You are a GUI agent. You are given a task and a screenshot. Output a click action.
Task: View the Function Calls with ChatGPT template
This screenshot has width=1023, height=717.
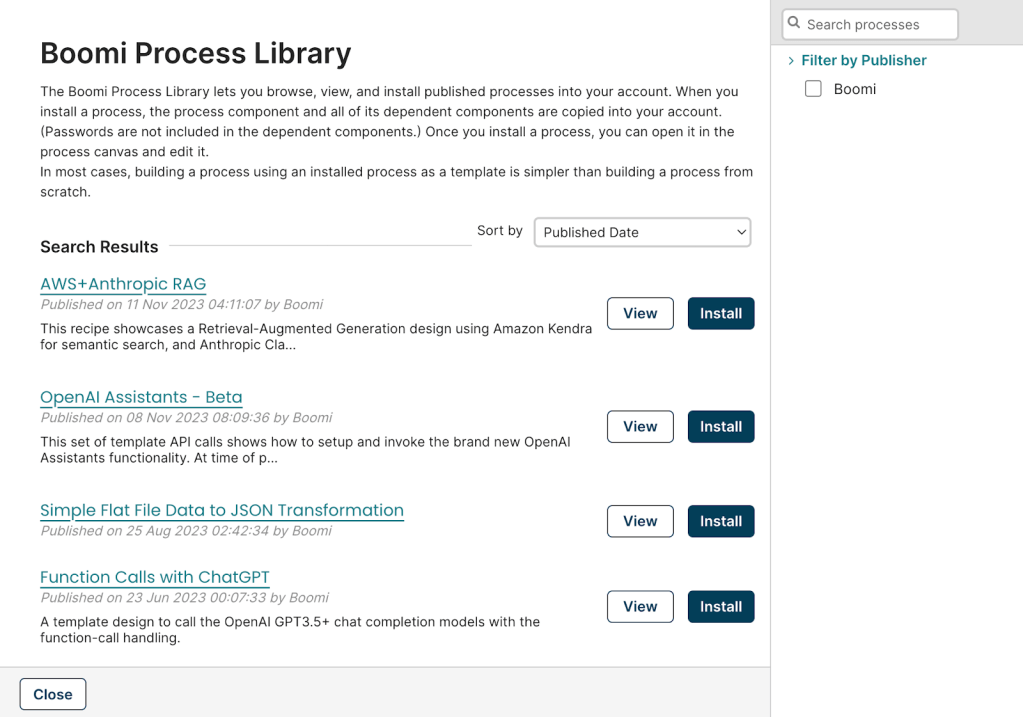[x=639, y=606]
